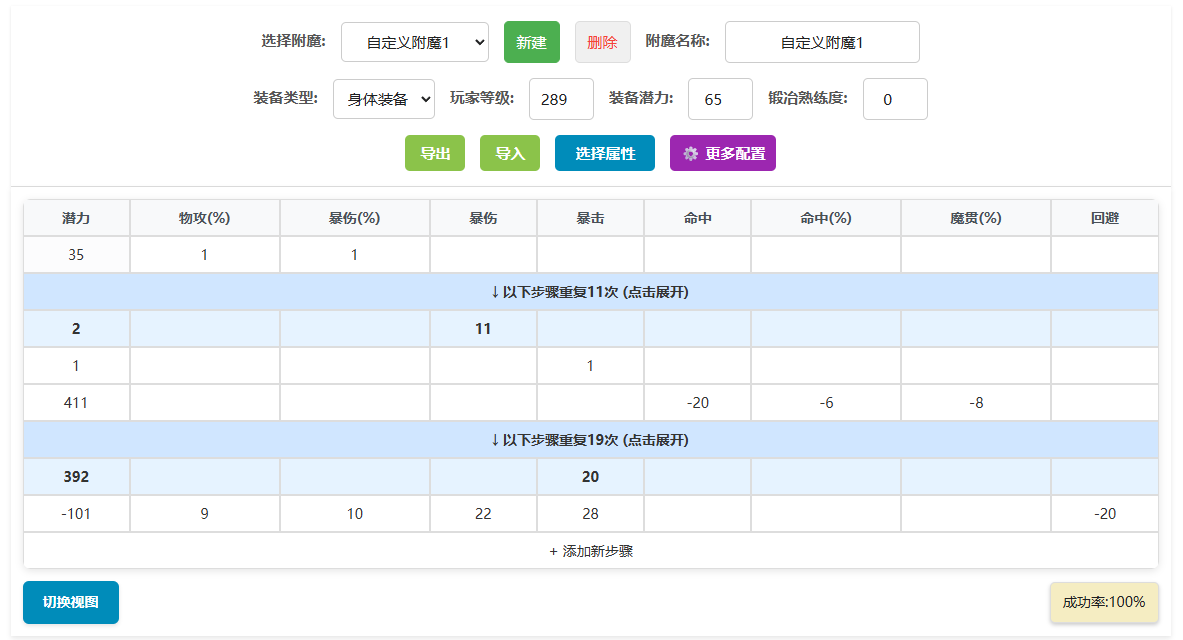Click the 成功率:100% success rate indicator
1183x640 pixels.
pos(1104,602)
